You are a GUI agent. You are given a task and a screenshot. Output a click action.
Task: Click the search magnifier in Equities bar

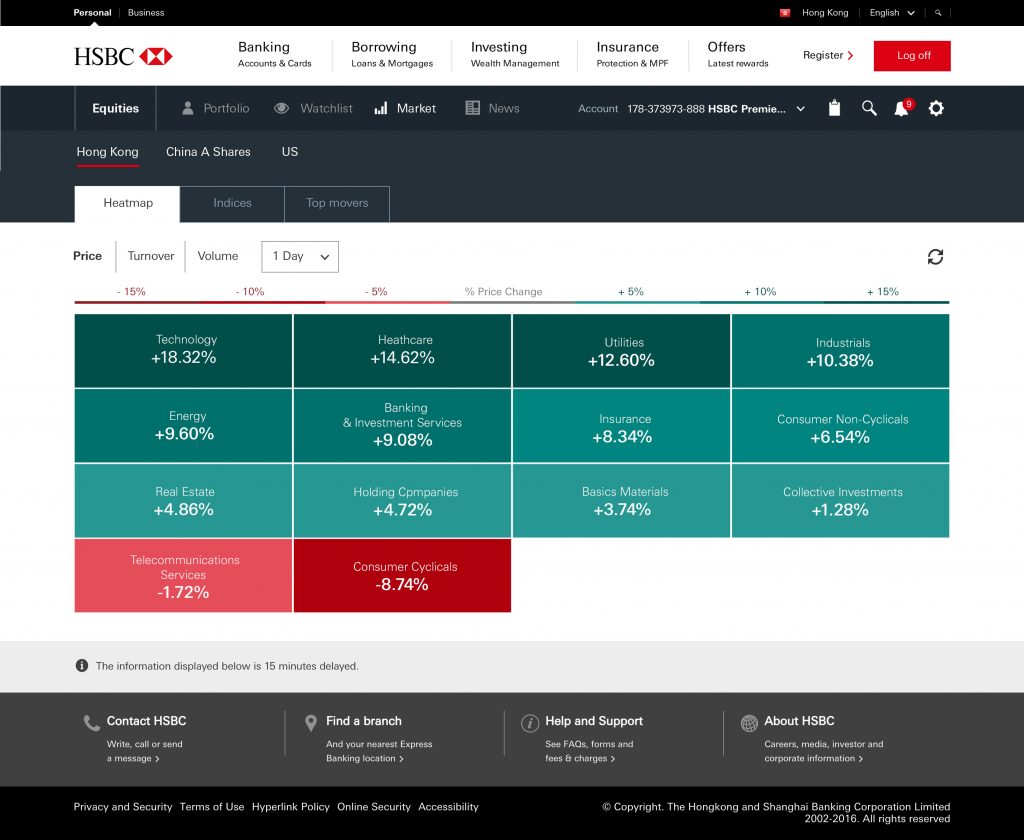tap(869, 108)
